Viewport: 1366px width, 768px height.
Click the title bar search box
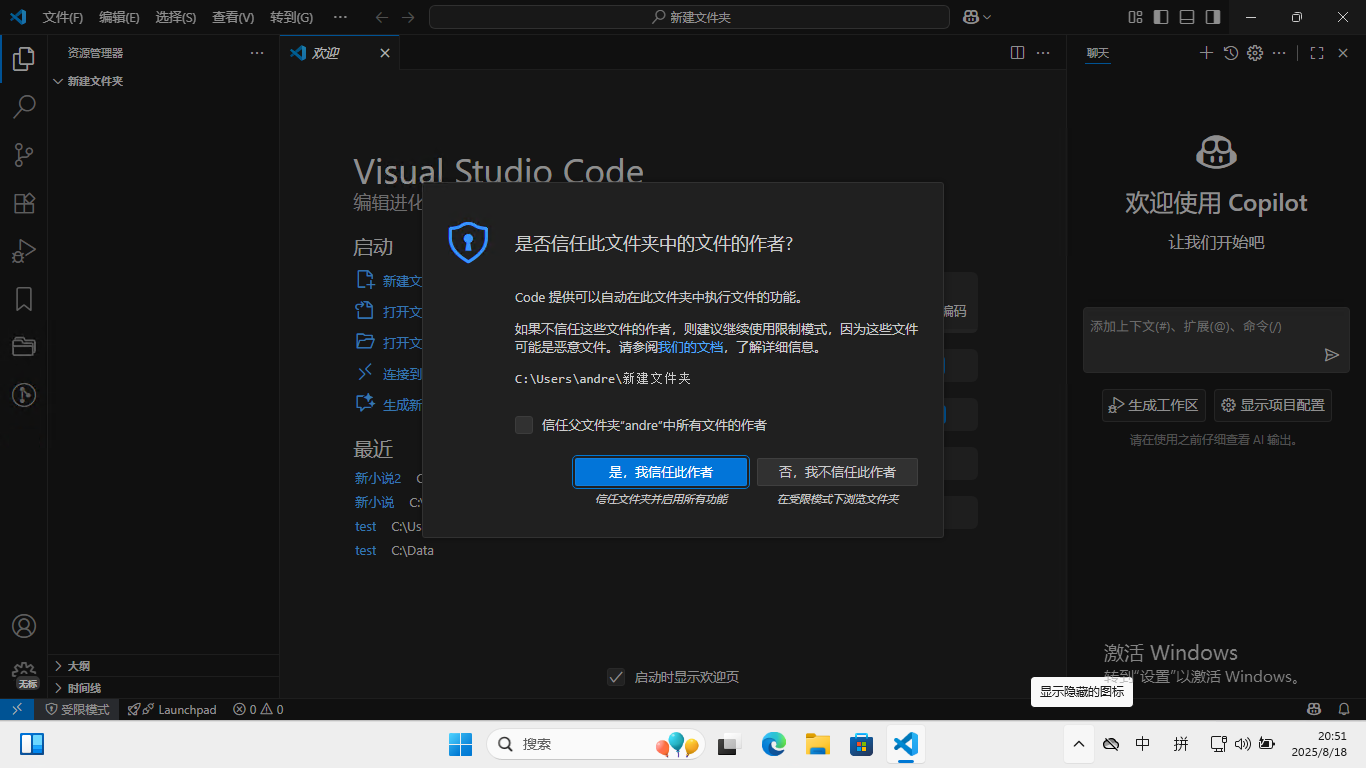coord(689,17)
